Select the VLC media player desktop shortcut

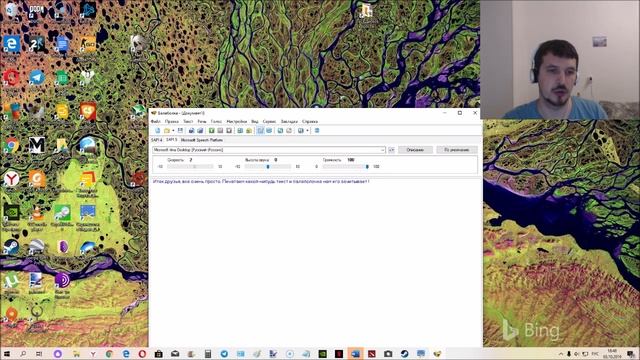[37, 213]
